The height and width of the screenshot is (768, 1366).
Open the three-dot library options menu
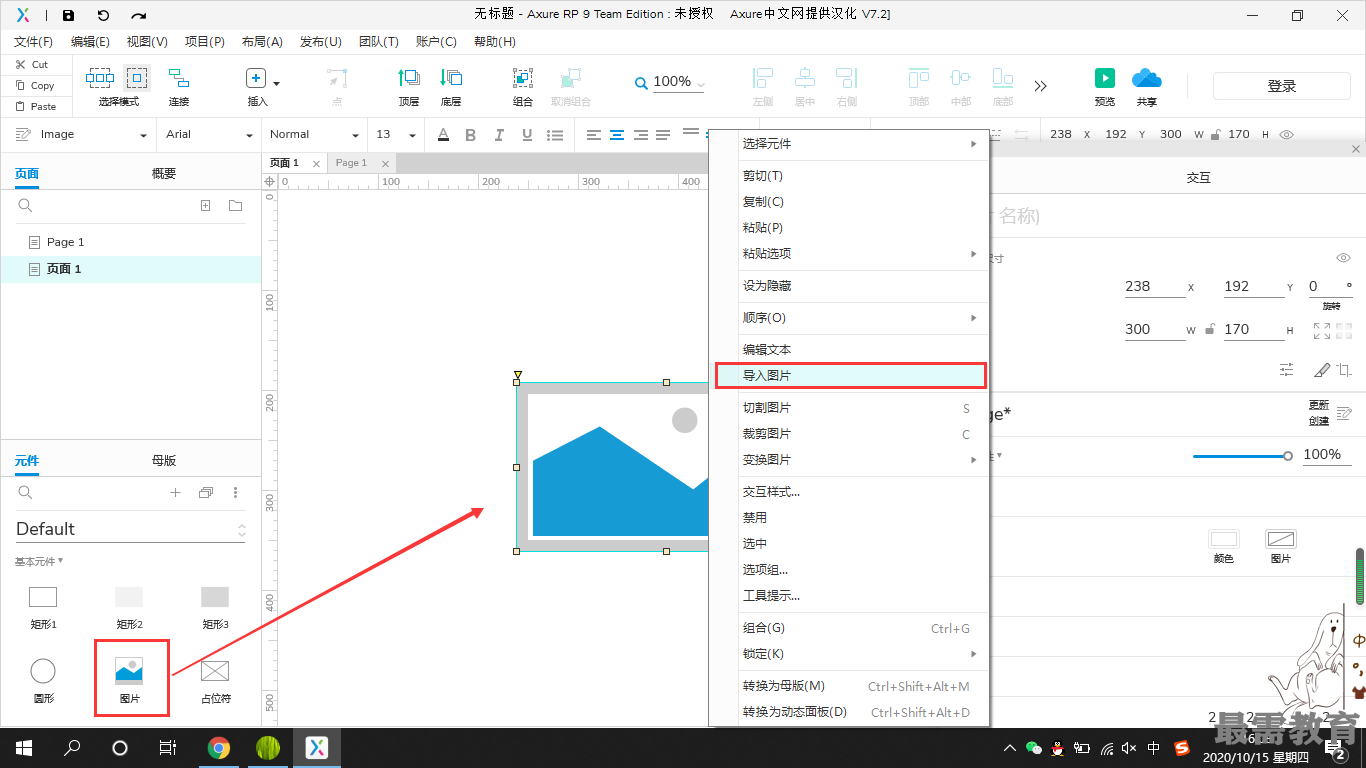point(236,492)
